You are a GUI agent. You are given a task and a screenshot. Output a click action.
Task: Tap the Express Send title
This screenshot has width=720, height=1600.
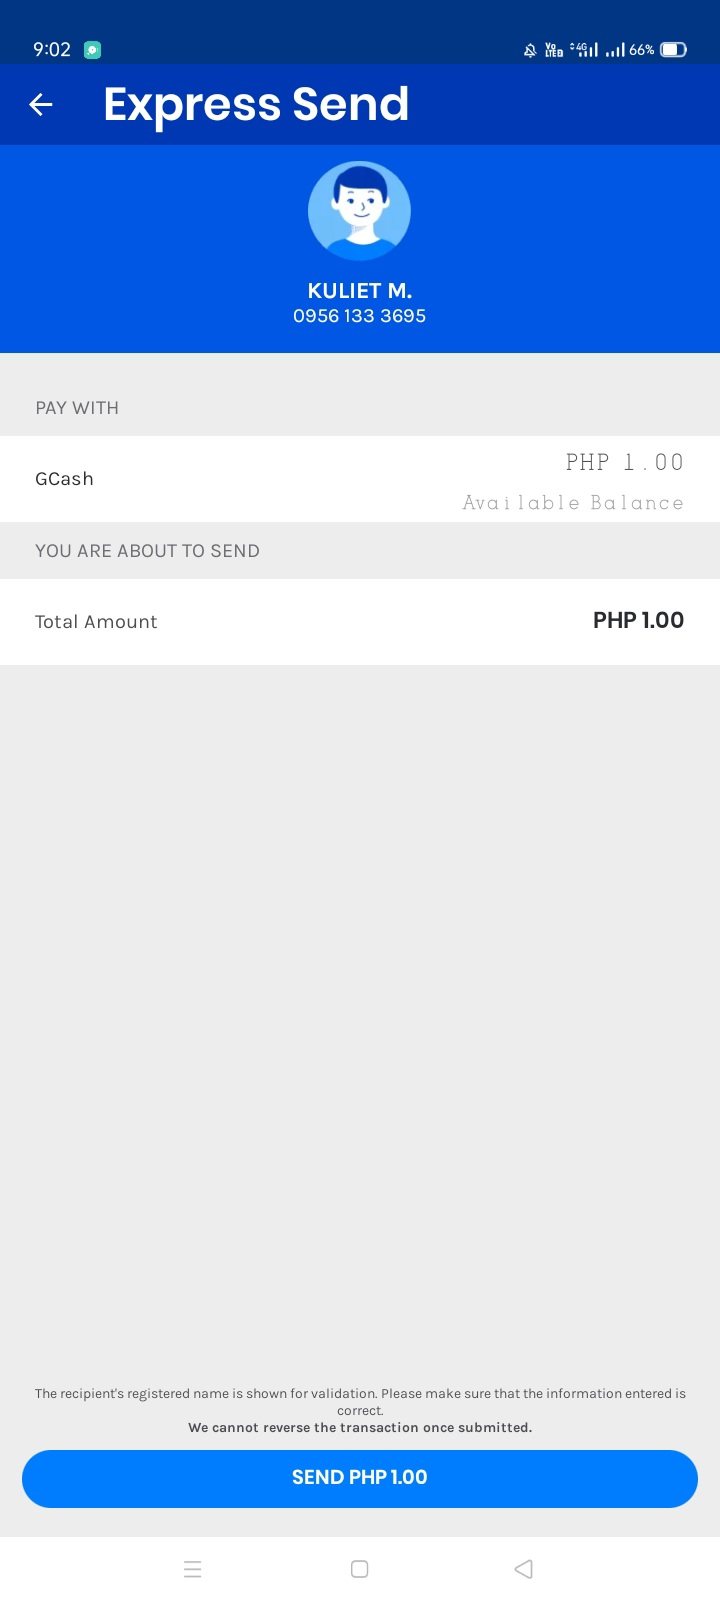coord(256,104)
